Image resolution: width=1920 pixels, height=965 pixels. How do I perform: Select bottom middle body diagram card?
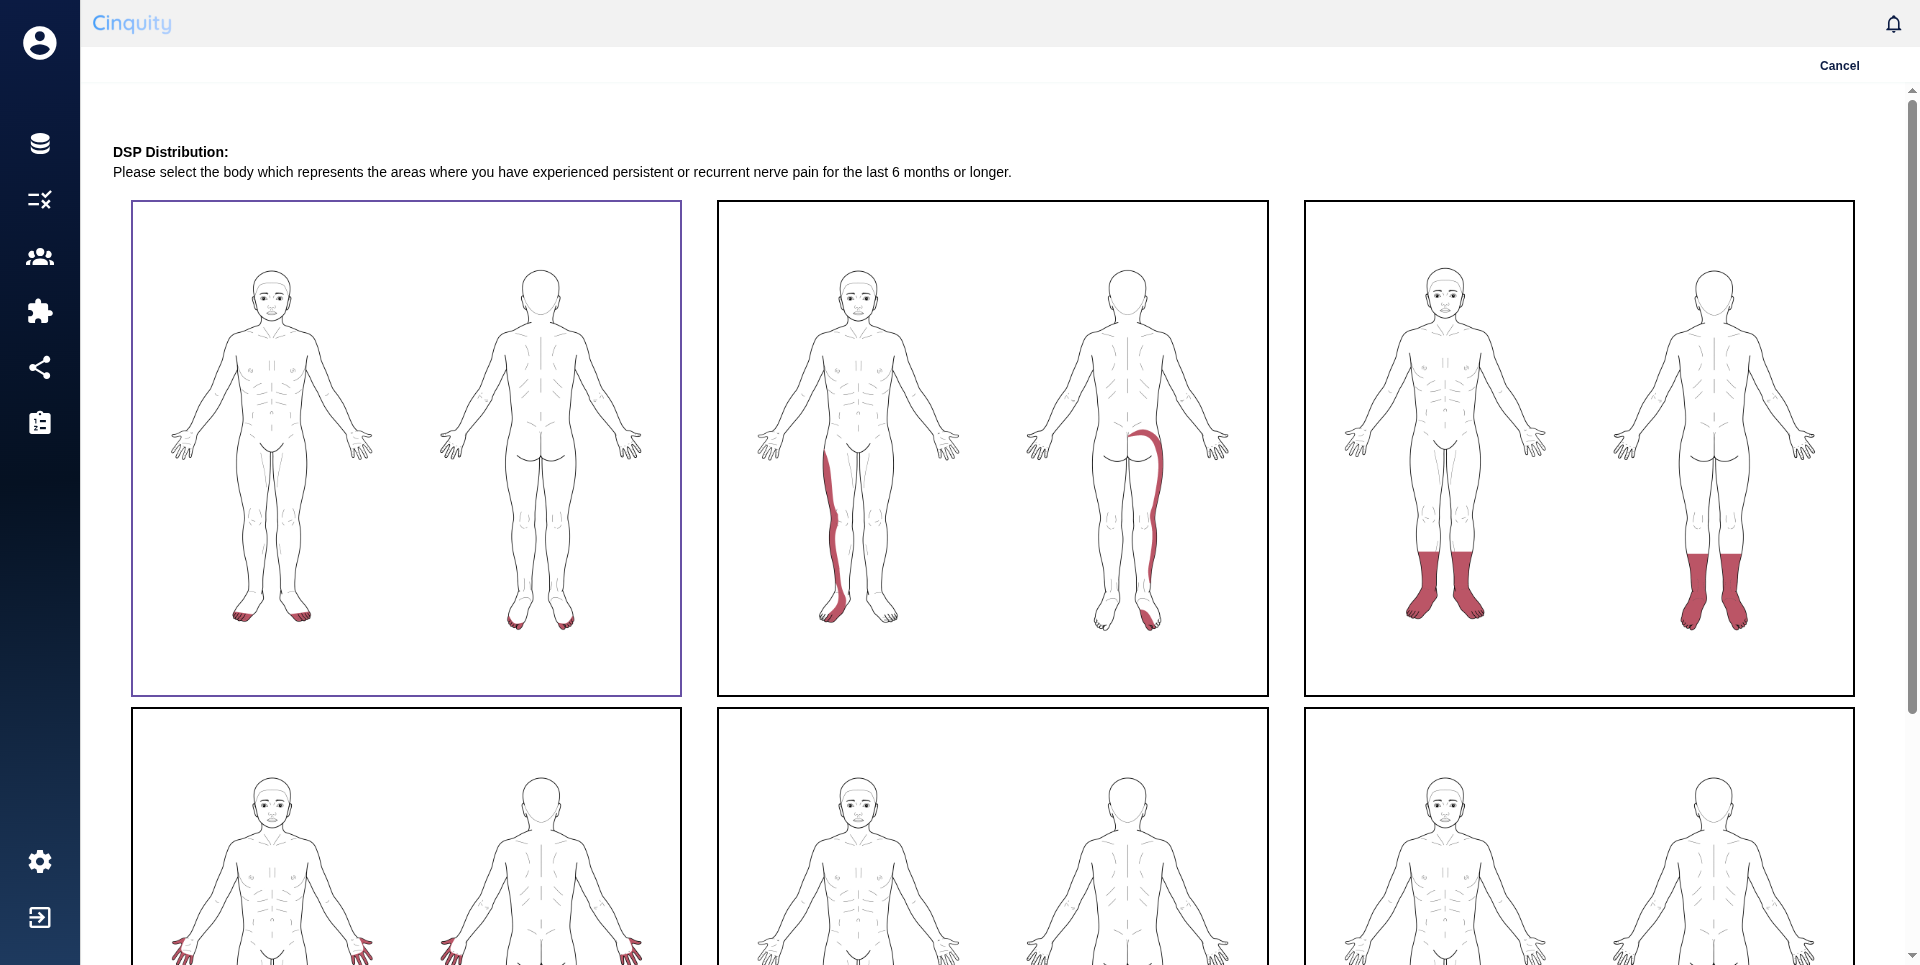click(x=993, y=836)
